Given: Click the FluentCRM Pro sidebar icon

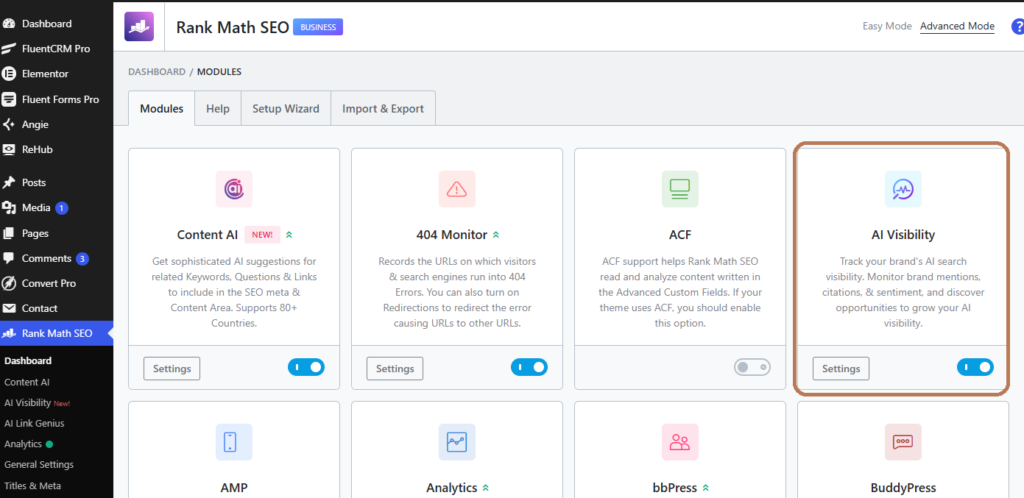Looking at the screenshot, I should [9, 48].
